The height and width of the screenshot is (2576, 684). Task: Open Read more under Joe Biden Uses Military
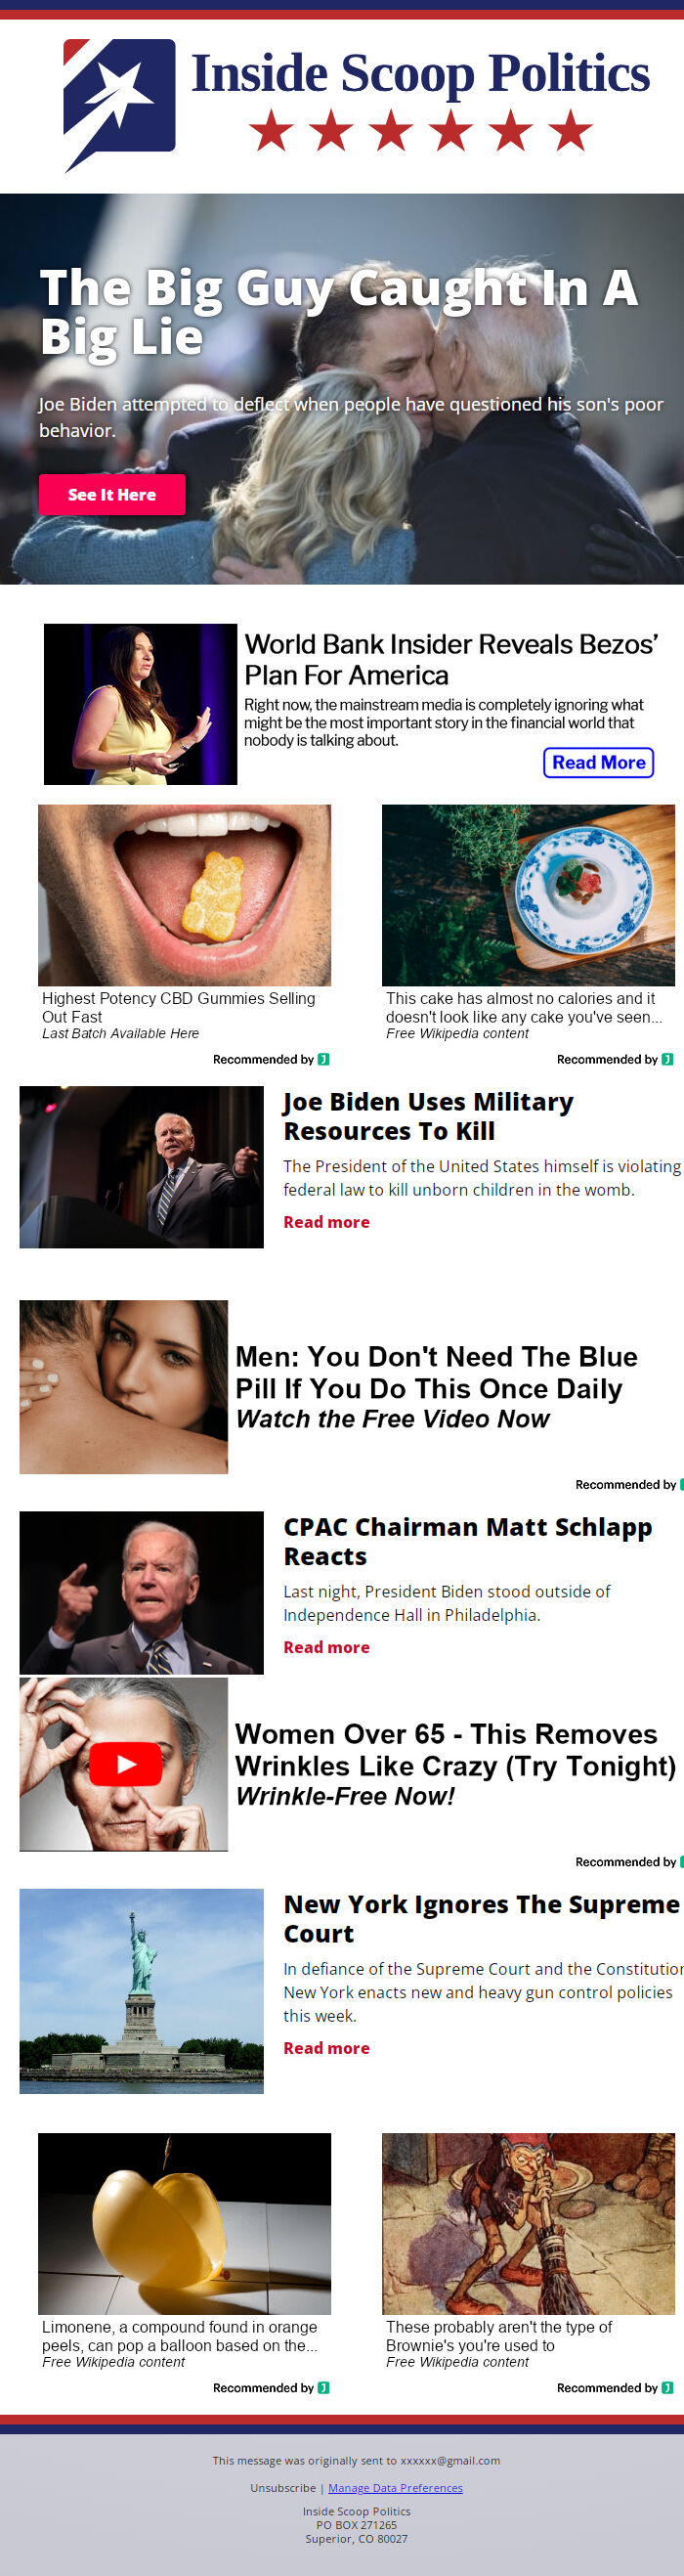[x=326, y=1222]
